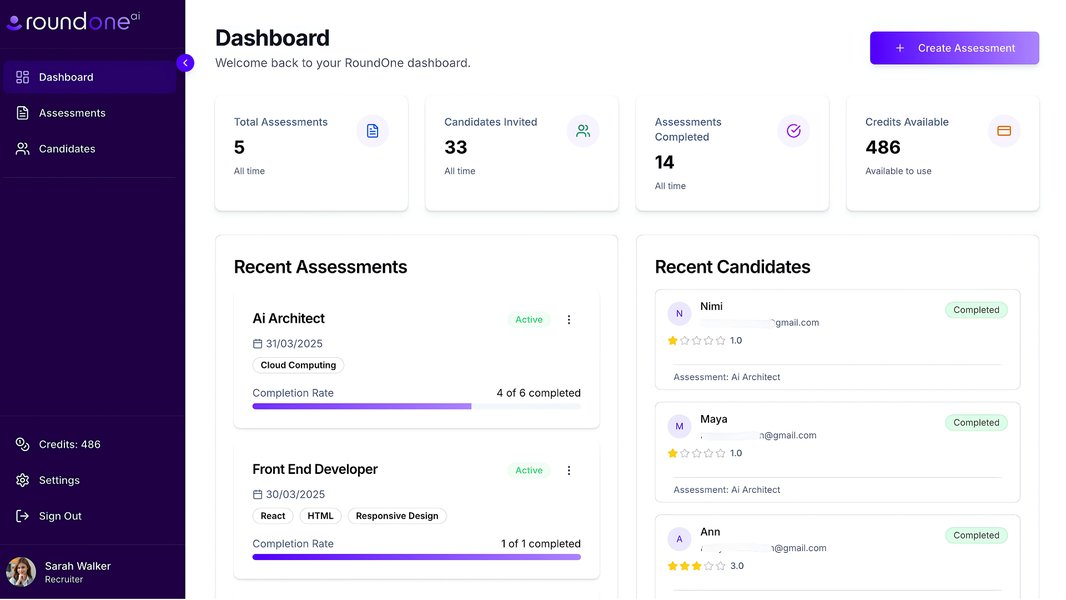Image resolution: width=1066 pixels, height=600 pixels.
Task: Click the Candidates people icon in sidebar
Action: [x=22, y=149]
